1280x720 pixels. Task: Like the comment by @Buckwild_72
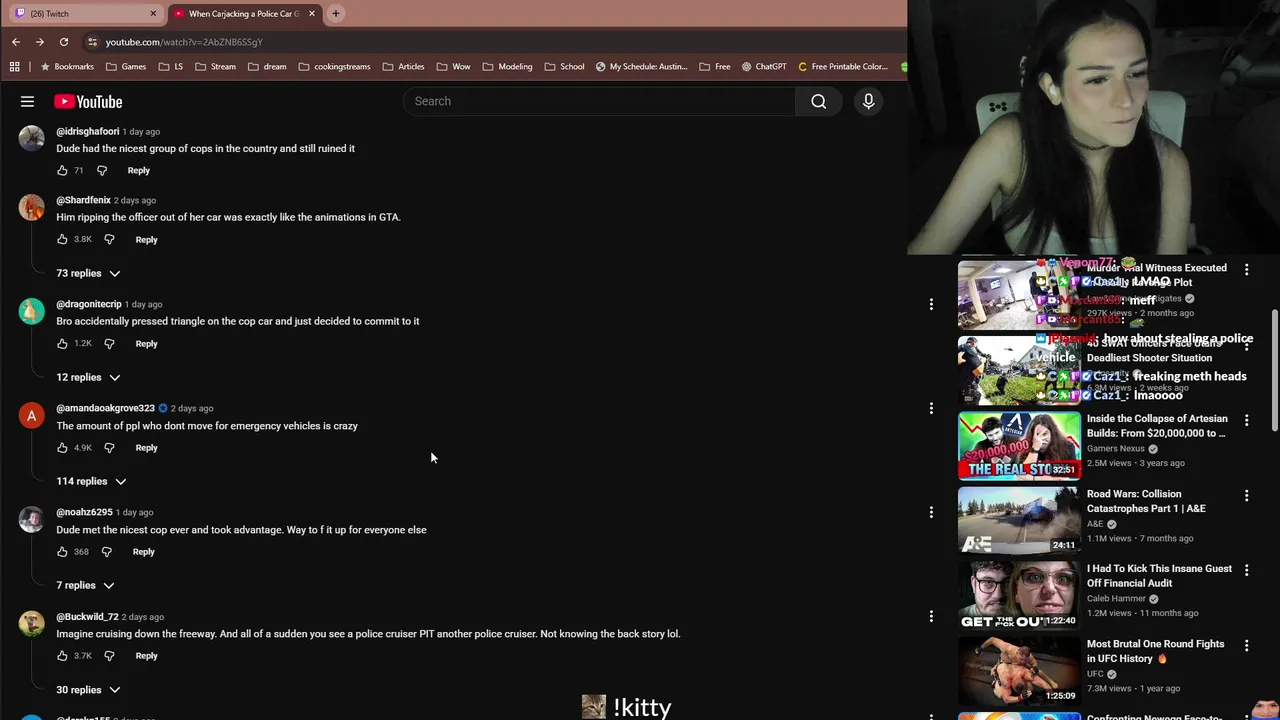[x=62, y=655]
